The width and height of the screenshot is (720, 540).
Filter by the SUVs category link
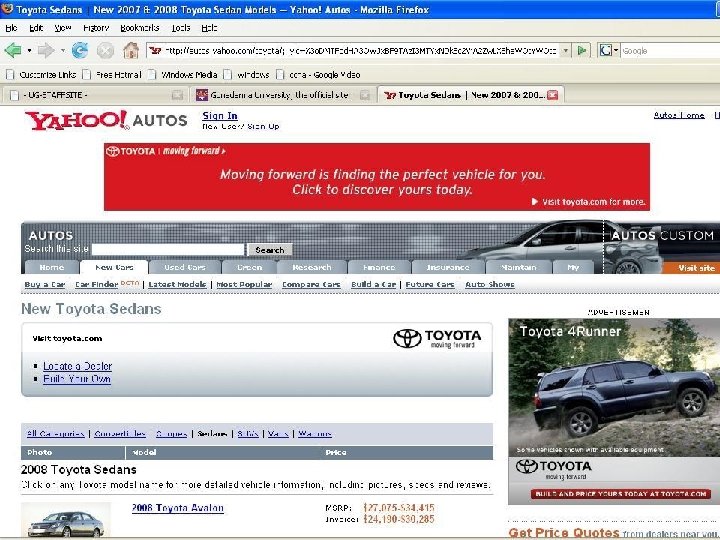[x=248, y=433]
